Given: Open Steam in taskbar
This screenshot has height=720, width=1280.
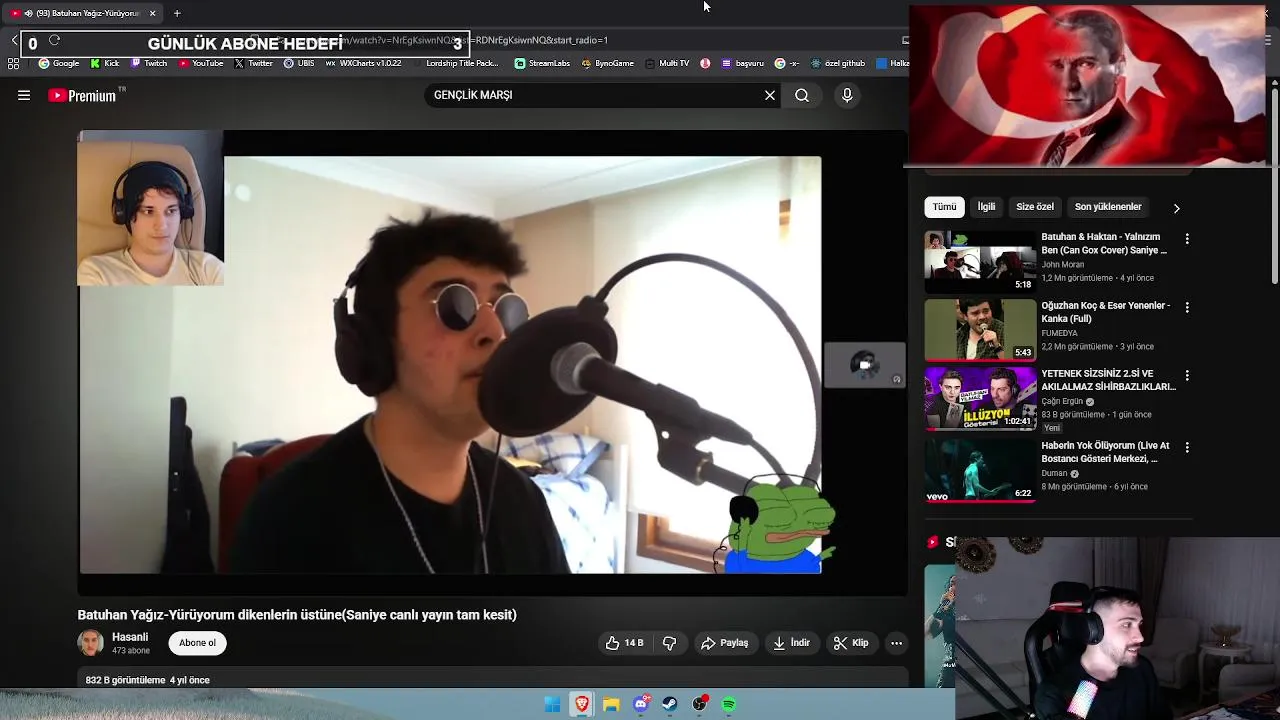Looking at the screenshot, I should 670,705.
